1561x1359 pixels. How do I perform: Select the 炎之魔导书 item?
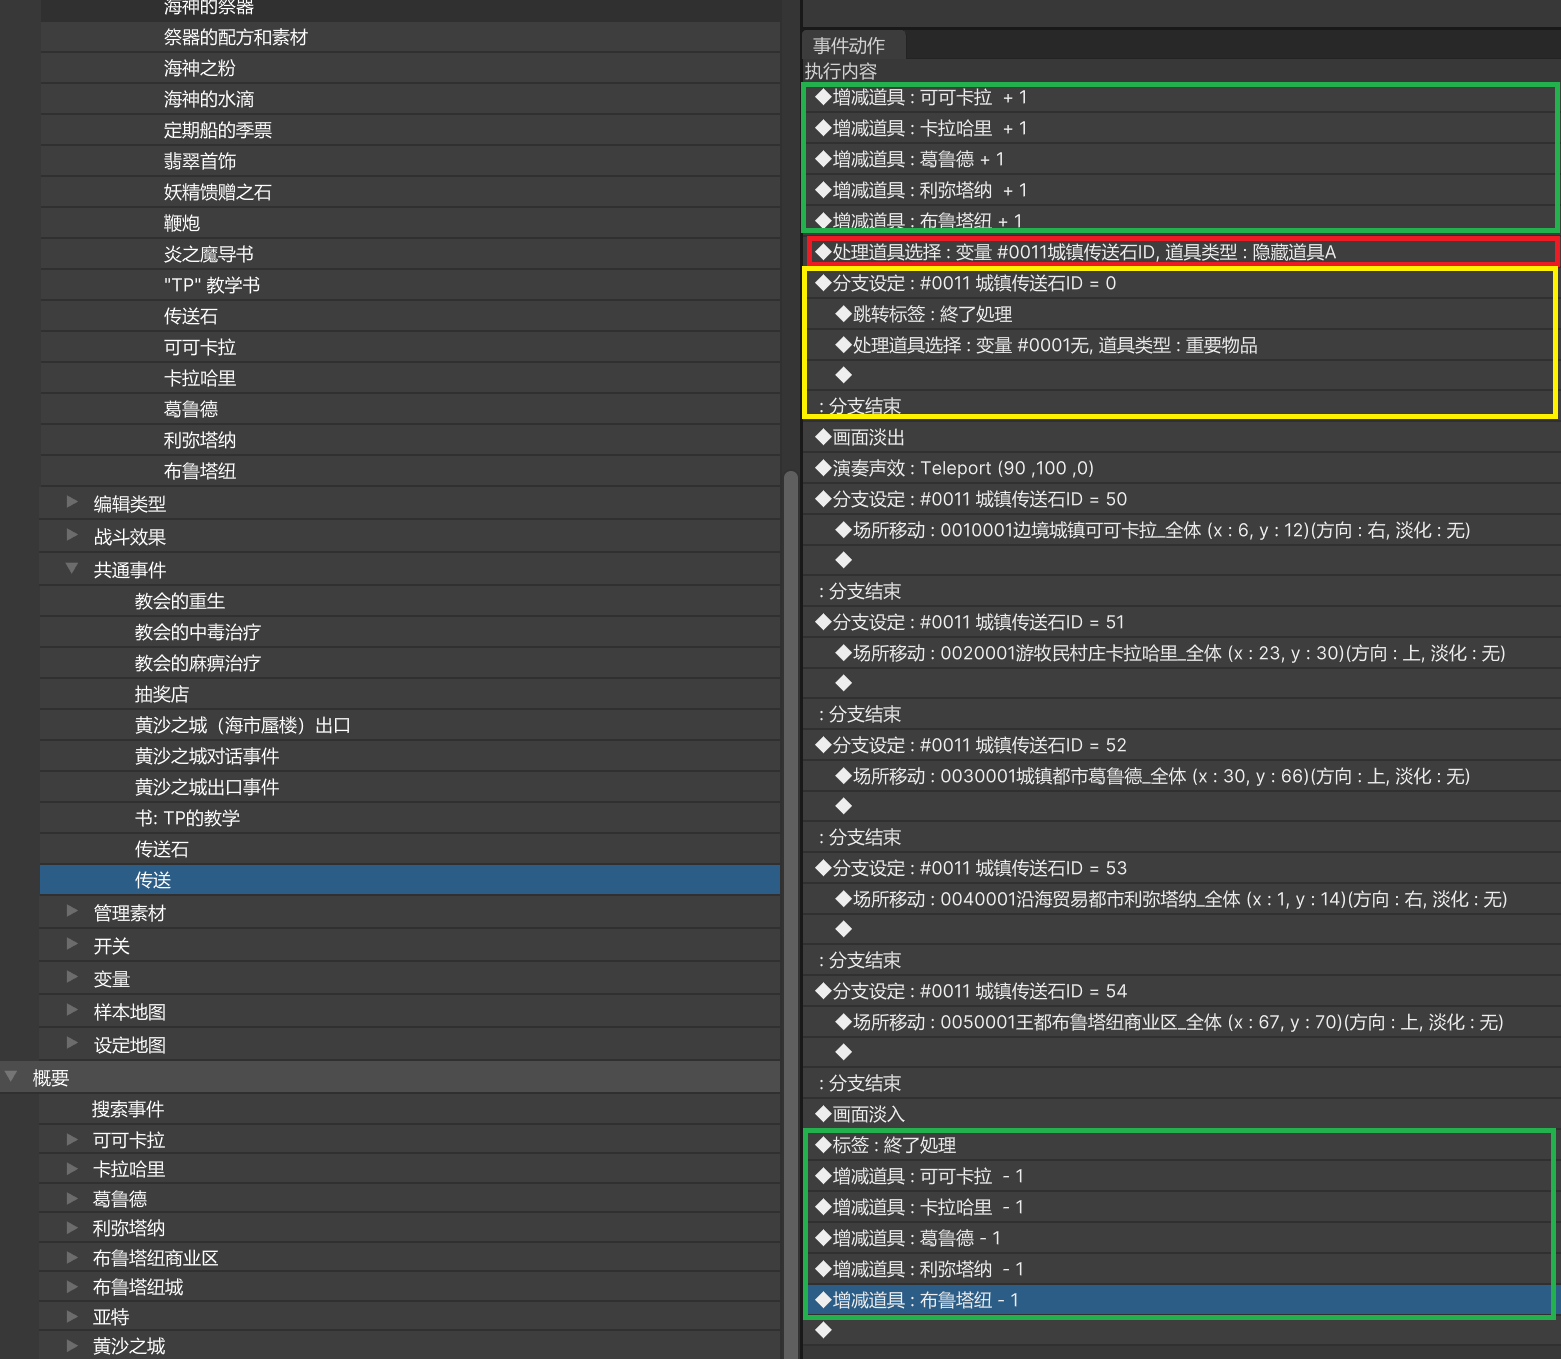[209, 254]
